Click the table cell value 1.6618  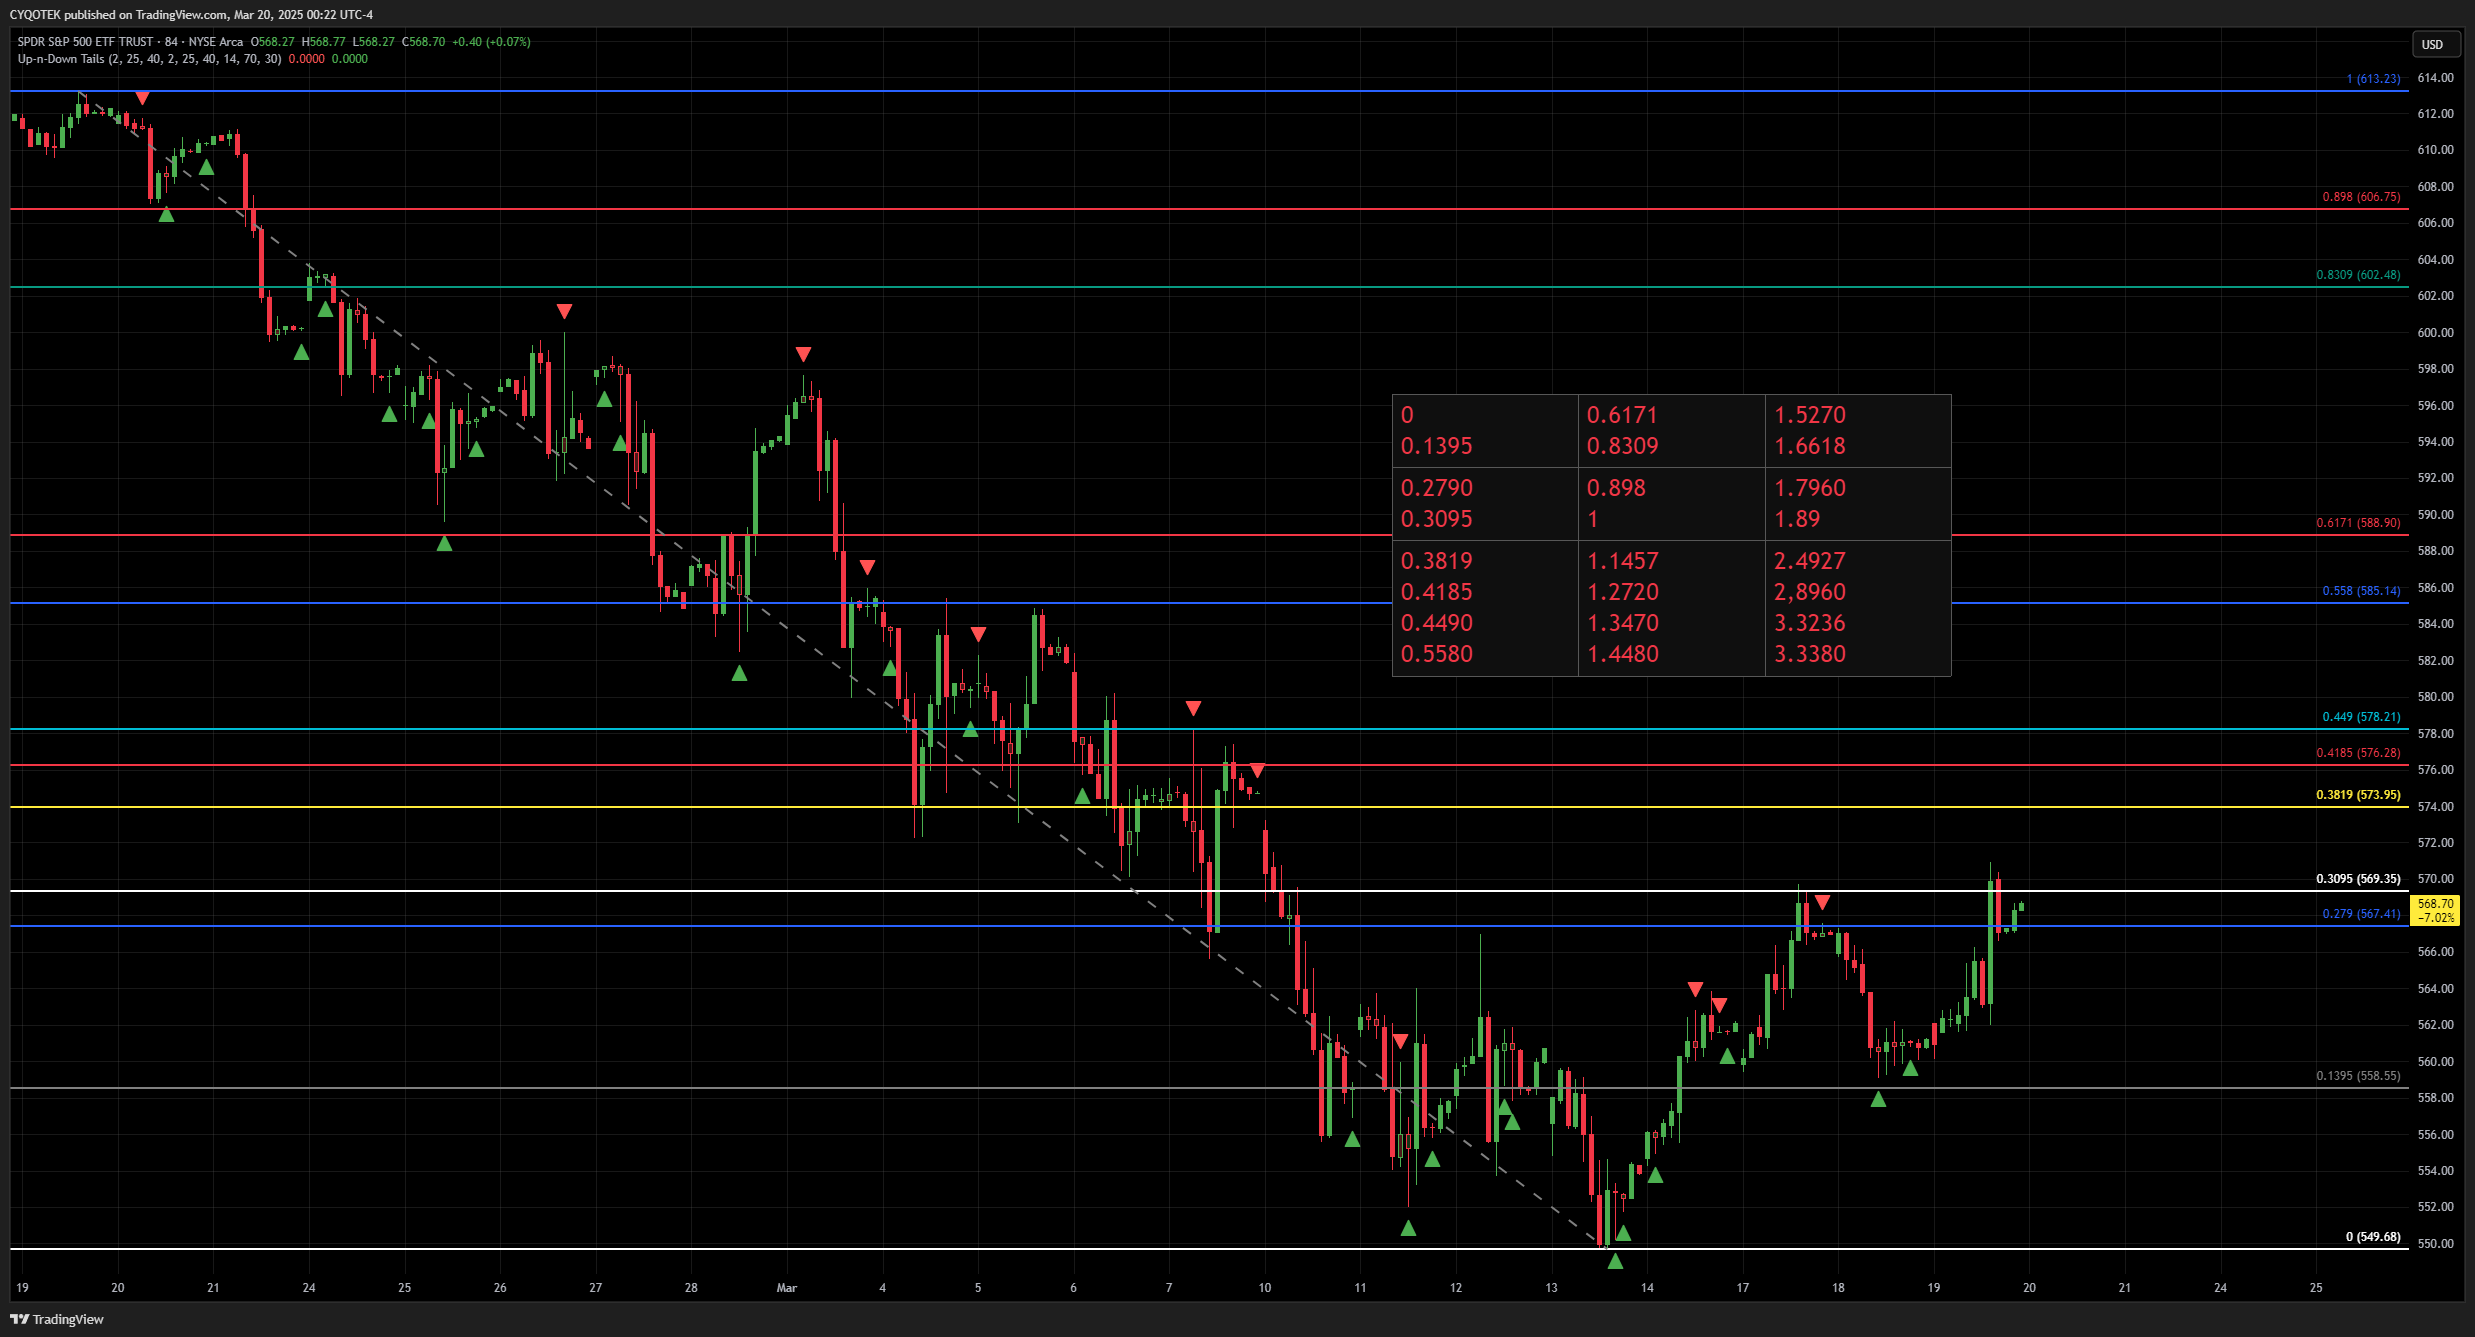coord(1810,446)
